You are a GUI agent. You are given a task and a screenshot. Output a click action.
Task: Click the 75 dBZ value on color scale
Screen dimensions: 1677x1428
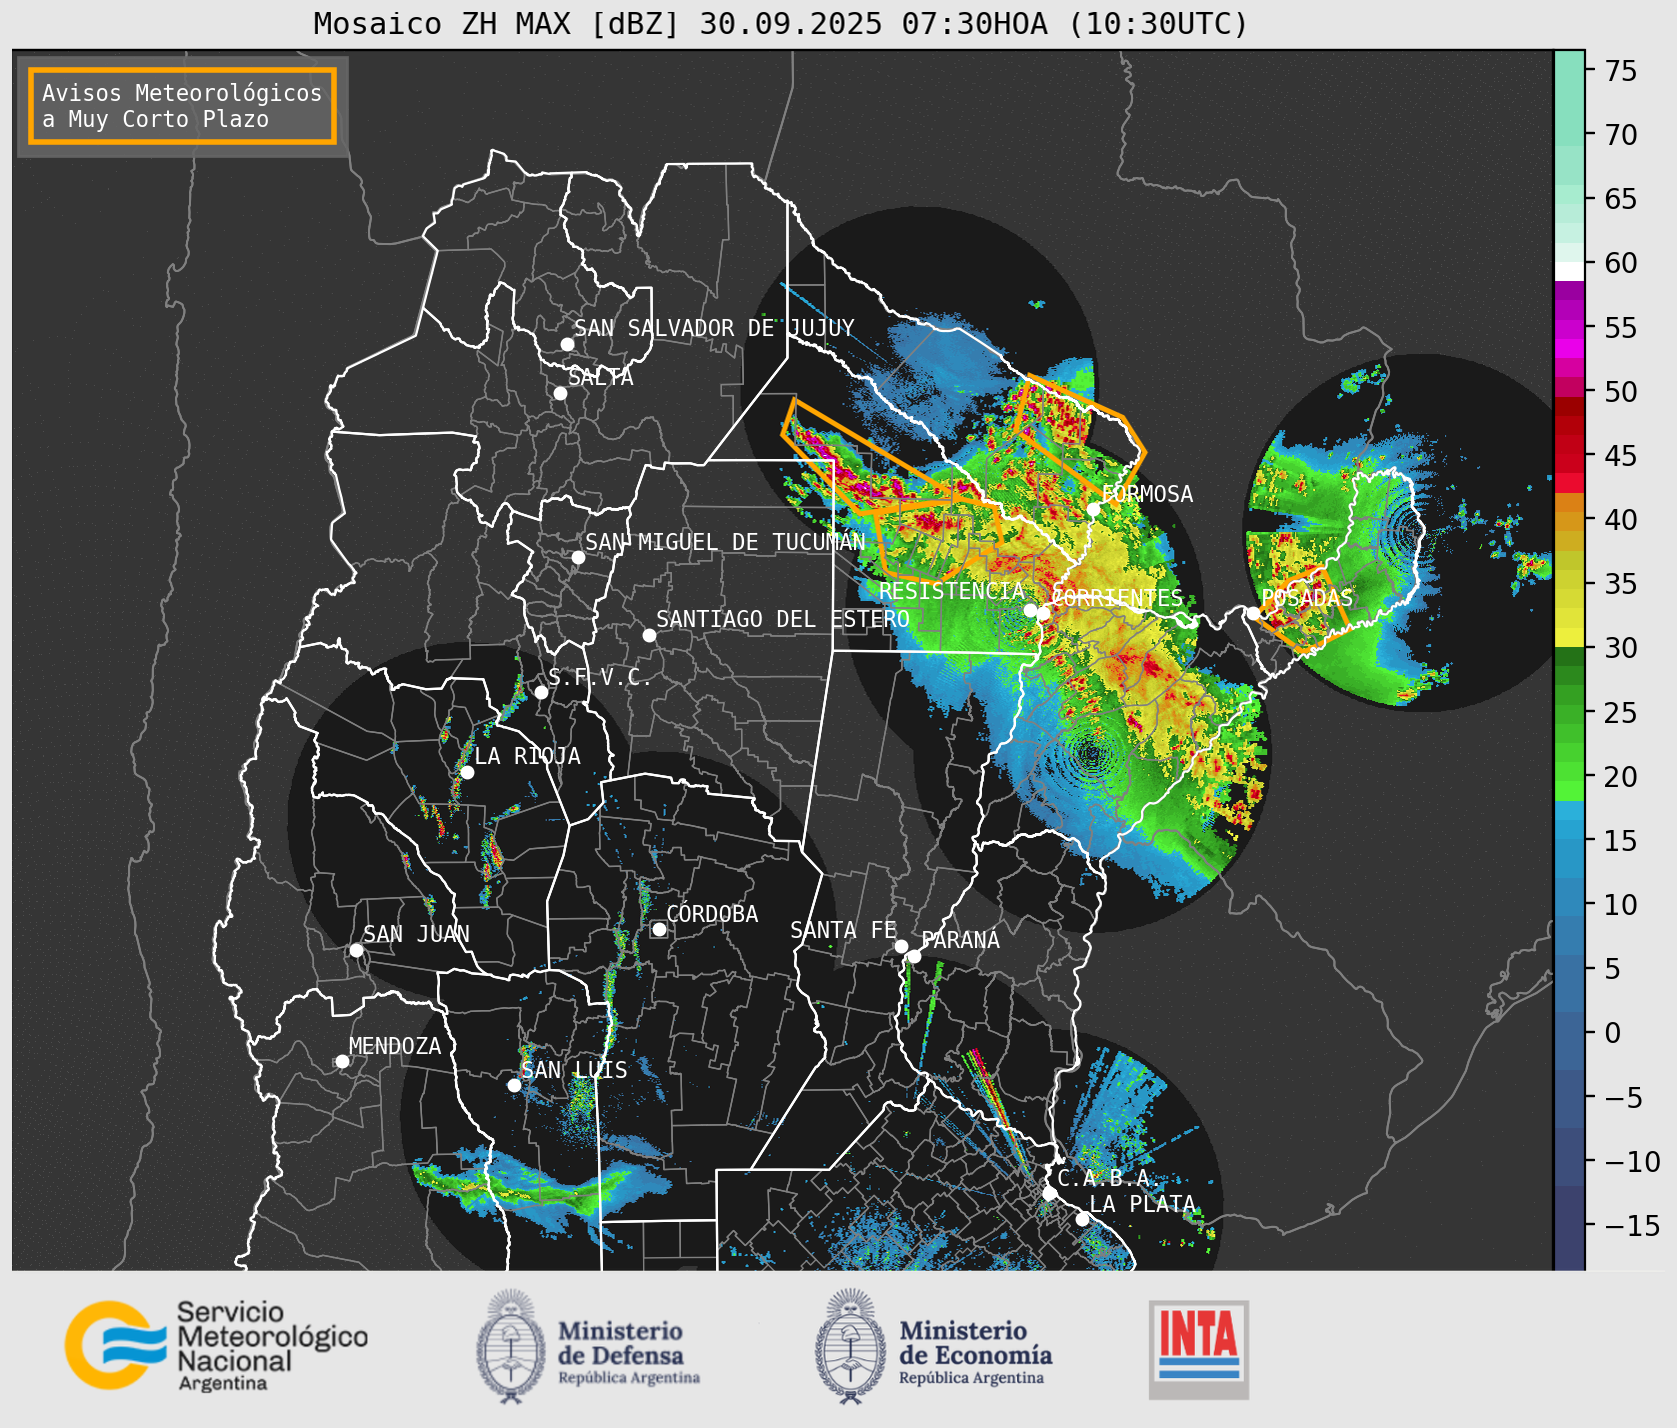point(1621,70)
